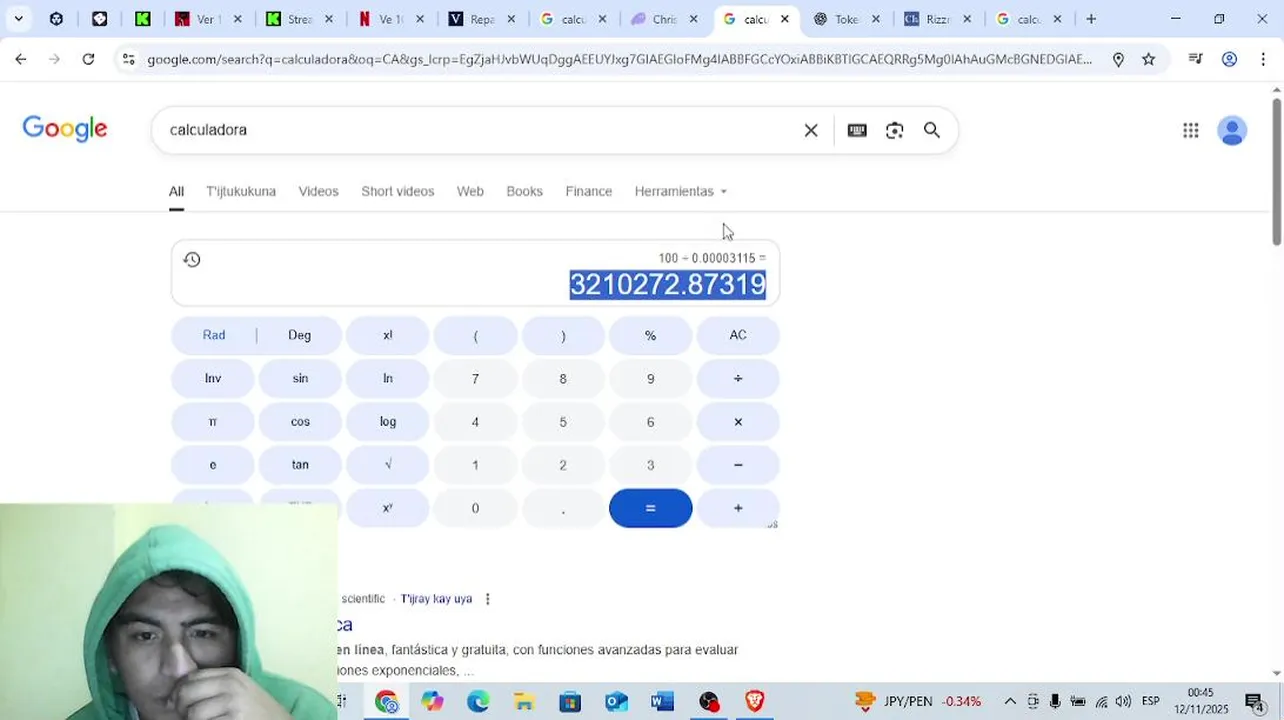Open Word from taskbar
This screenshot has height=720, width=1284.
(x=662, y=701)
